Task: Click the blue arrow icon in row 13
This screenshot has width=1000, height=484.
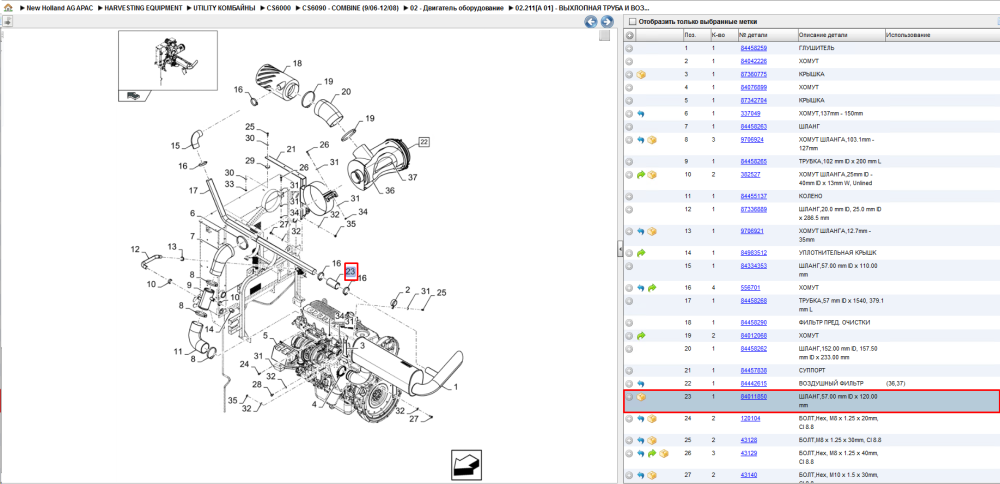Action: point(642,231)
